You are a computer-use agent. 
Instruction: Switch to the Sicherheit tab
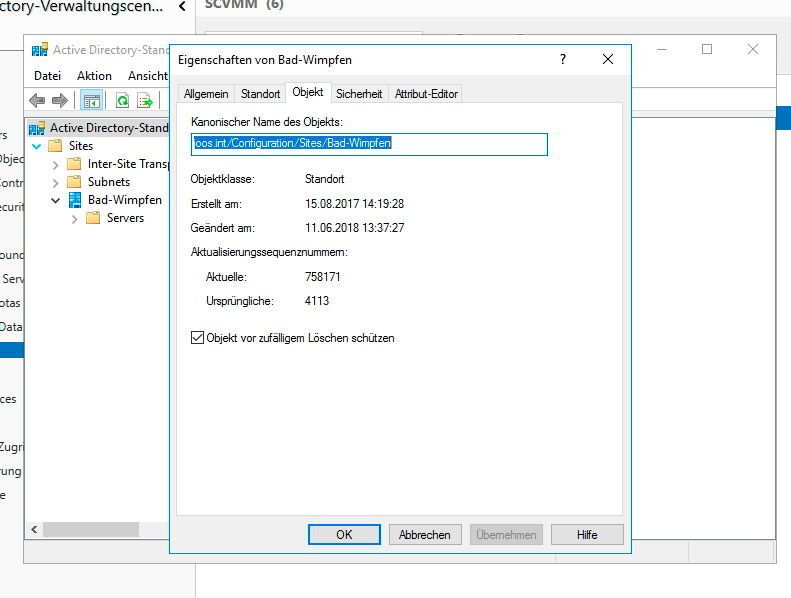359,94
